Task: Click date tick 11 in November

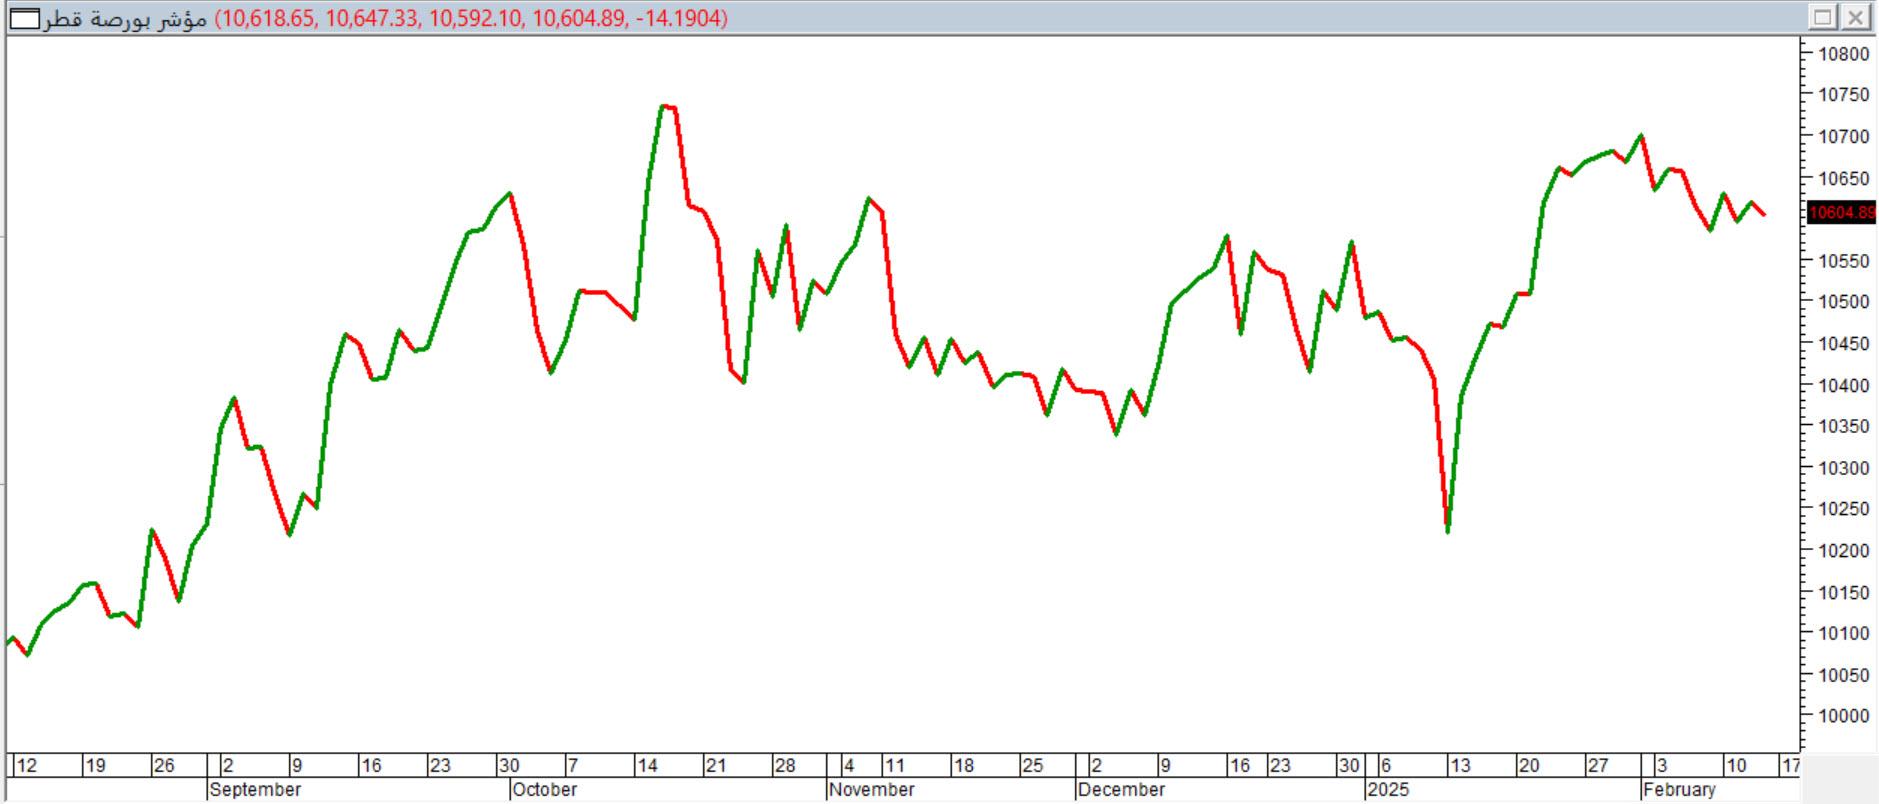Action: pyautogui.click(x=894, y=766)
